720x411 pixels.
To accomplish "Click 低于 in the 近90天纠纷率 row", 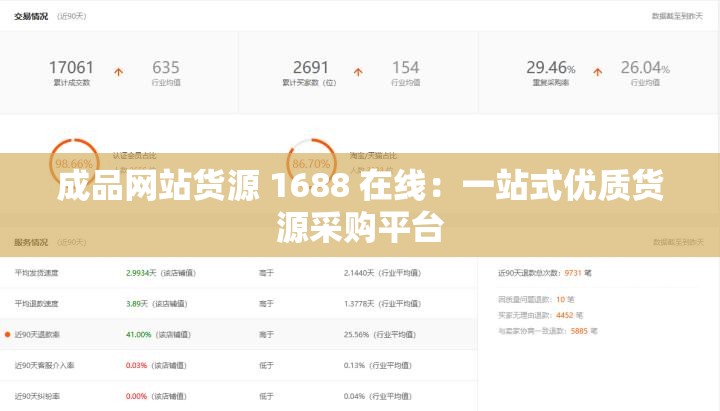I will [x=266, y=396].
